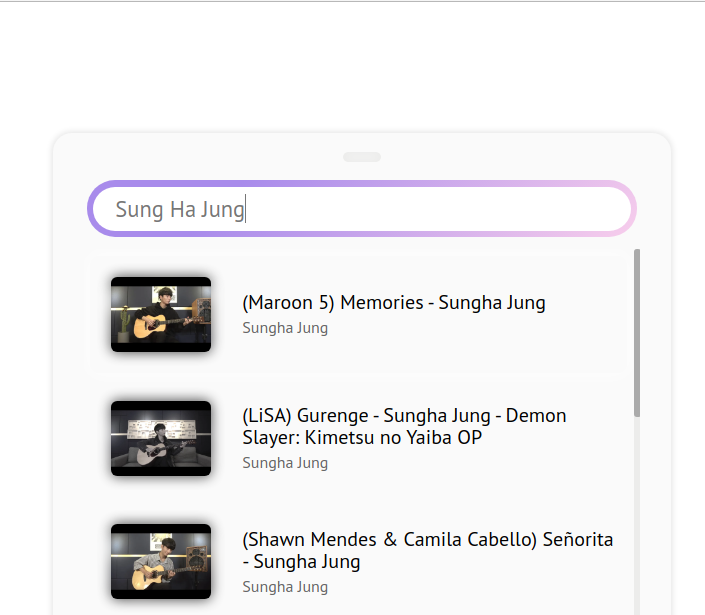Click Sungha Jung channel name under Gurenge
This screenshot has height=615, width=705.
click(x=285, y=463)
